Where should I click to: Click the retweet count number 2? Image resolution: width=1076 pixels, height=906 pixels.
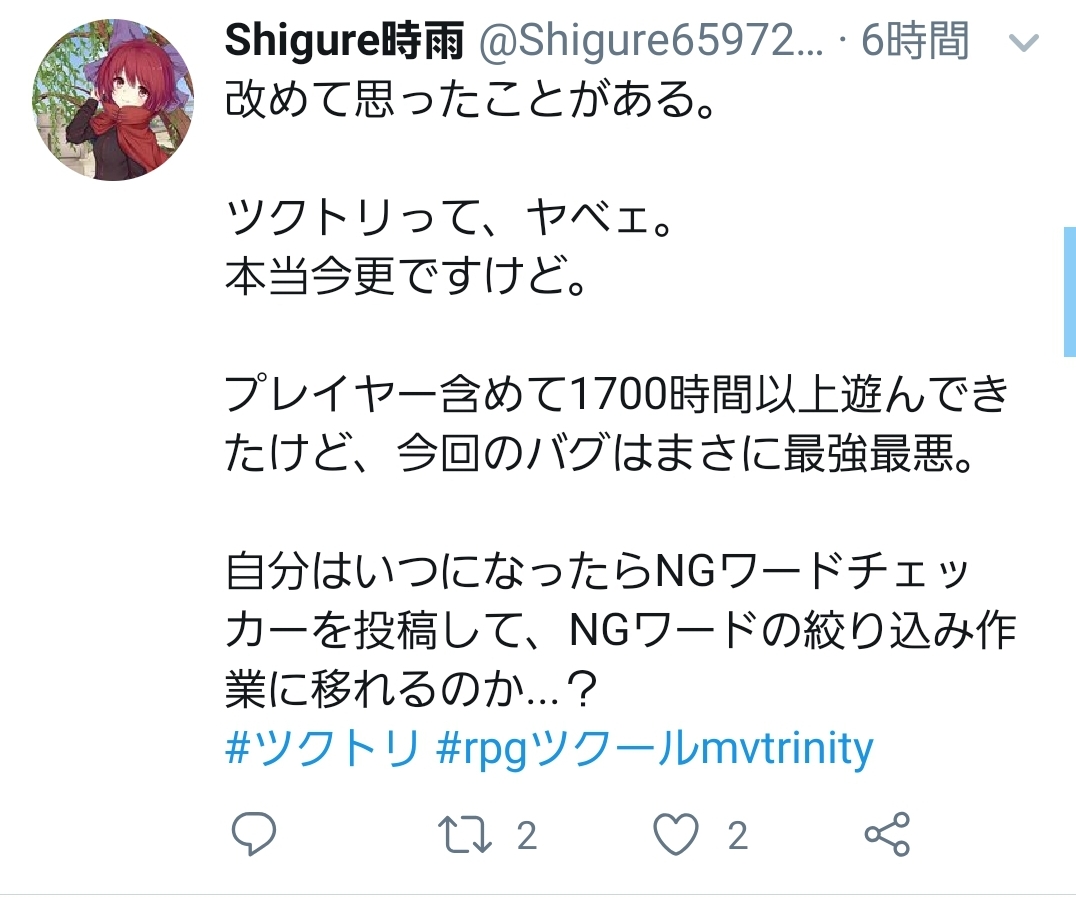click(526, 835)
